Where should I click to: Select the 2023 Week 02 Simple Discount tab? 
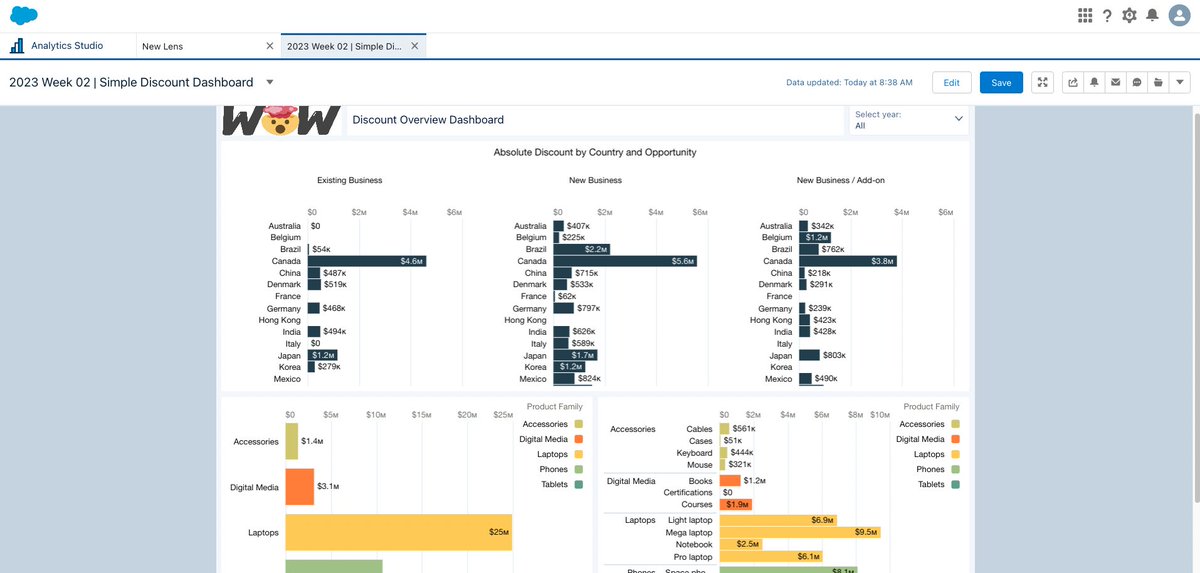pos(353,46)
